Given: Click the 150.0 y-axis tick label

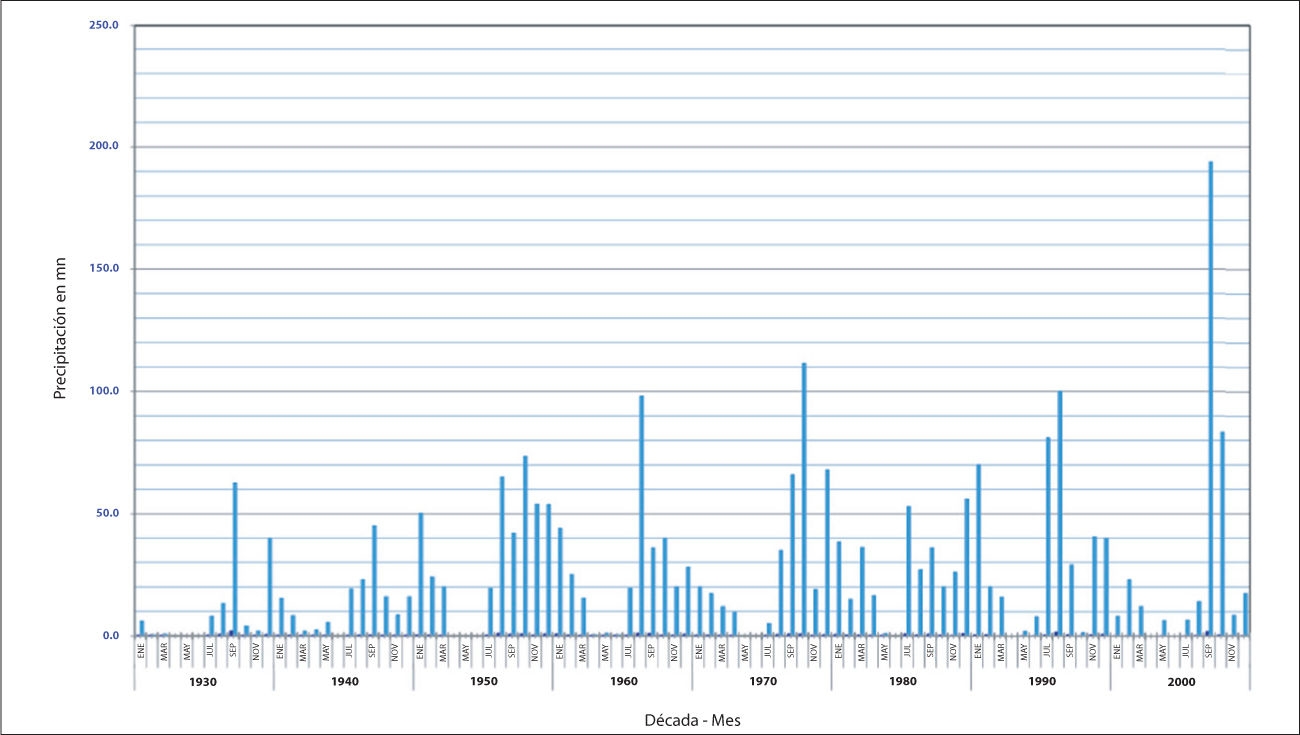Looking at the screenshot, I should point(104,269).
